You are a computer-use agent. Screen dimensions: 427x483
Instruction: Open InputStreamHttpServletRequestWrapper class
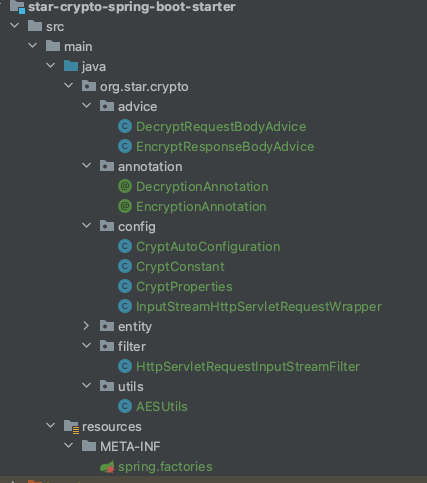coord(259,307)
